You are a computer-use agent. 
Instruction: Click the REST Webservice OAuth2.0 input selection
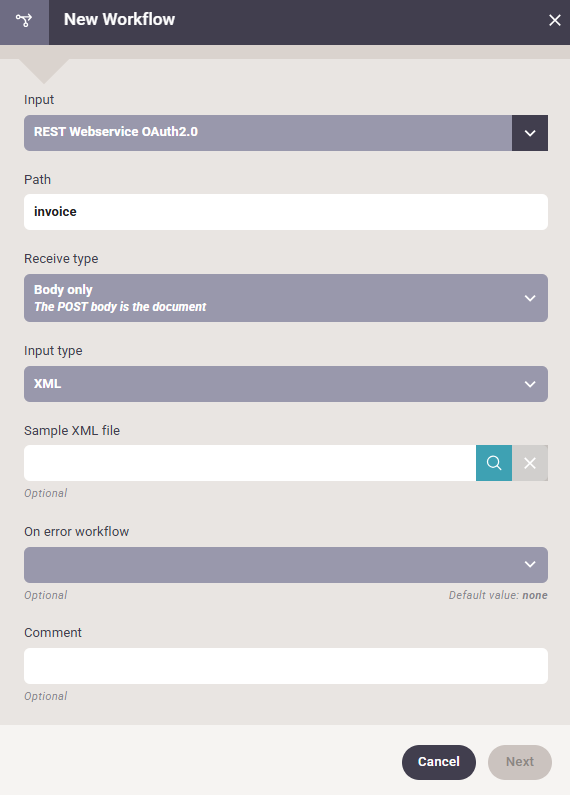268,133
